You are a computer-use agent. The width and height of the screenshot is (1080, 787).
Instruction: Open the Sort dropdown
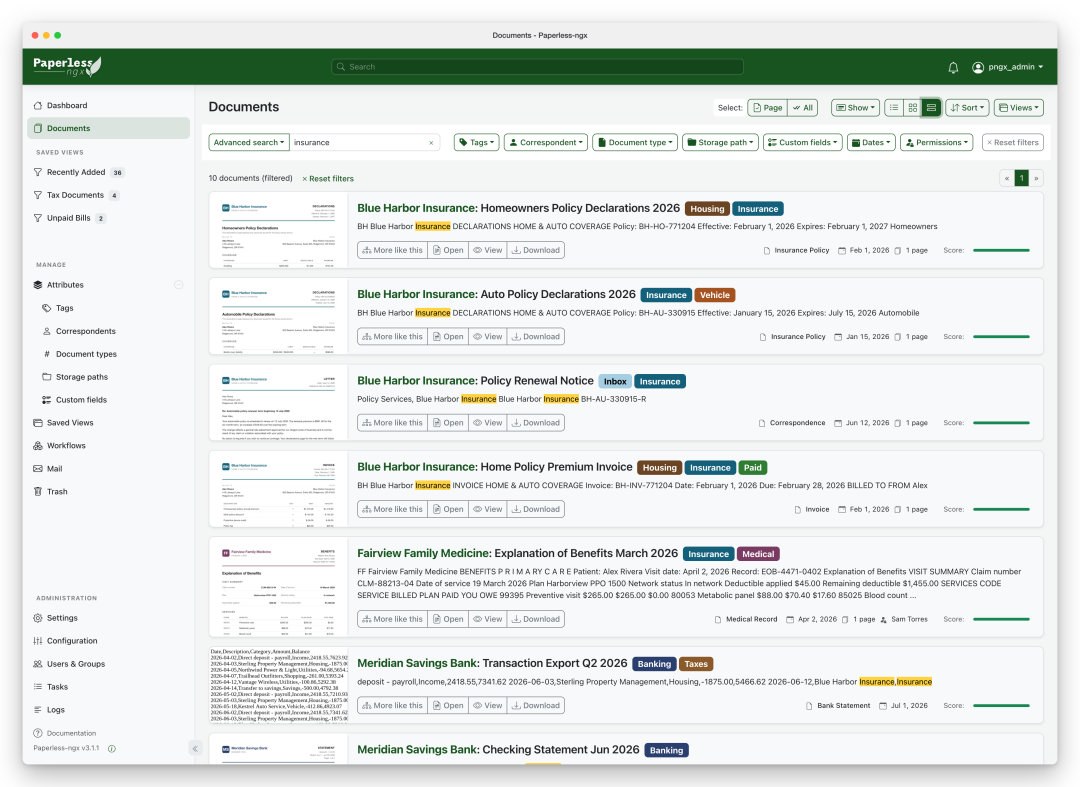coord(968,107)
